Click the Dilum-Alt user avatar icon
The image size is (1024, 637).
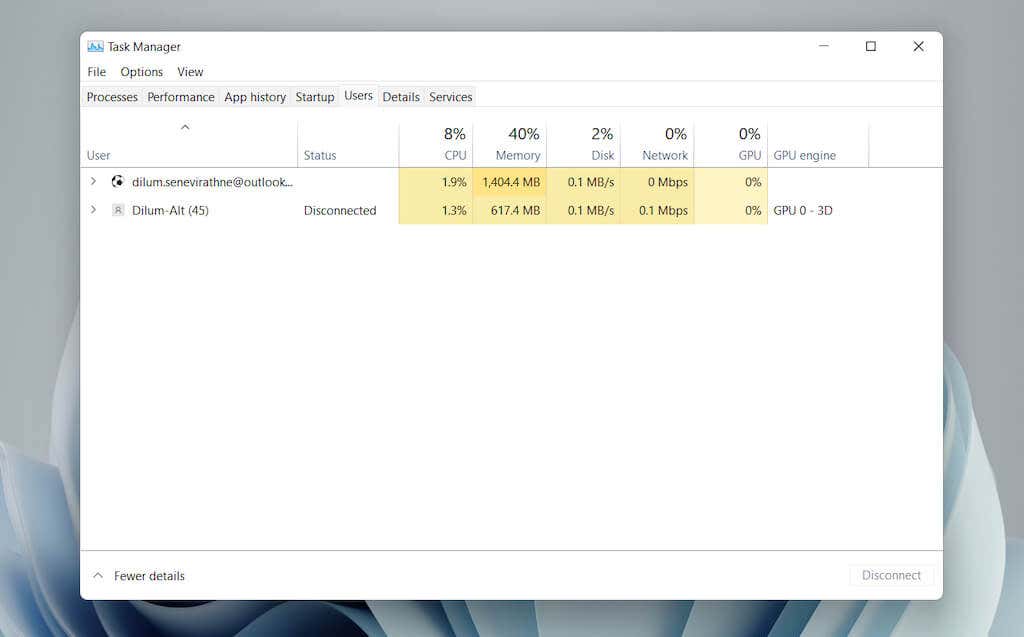tap(118, 211)
